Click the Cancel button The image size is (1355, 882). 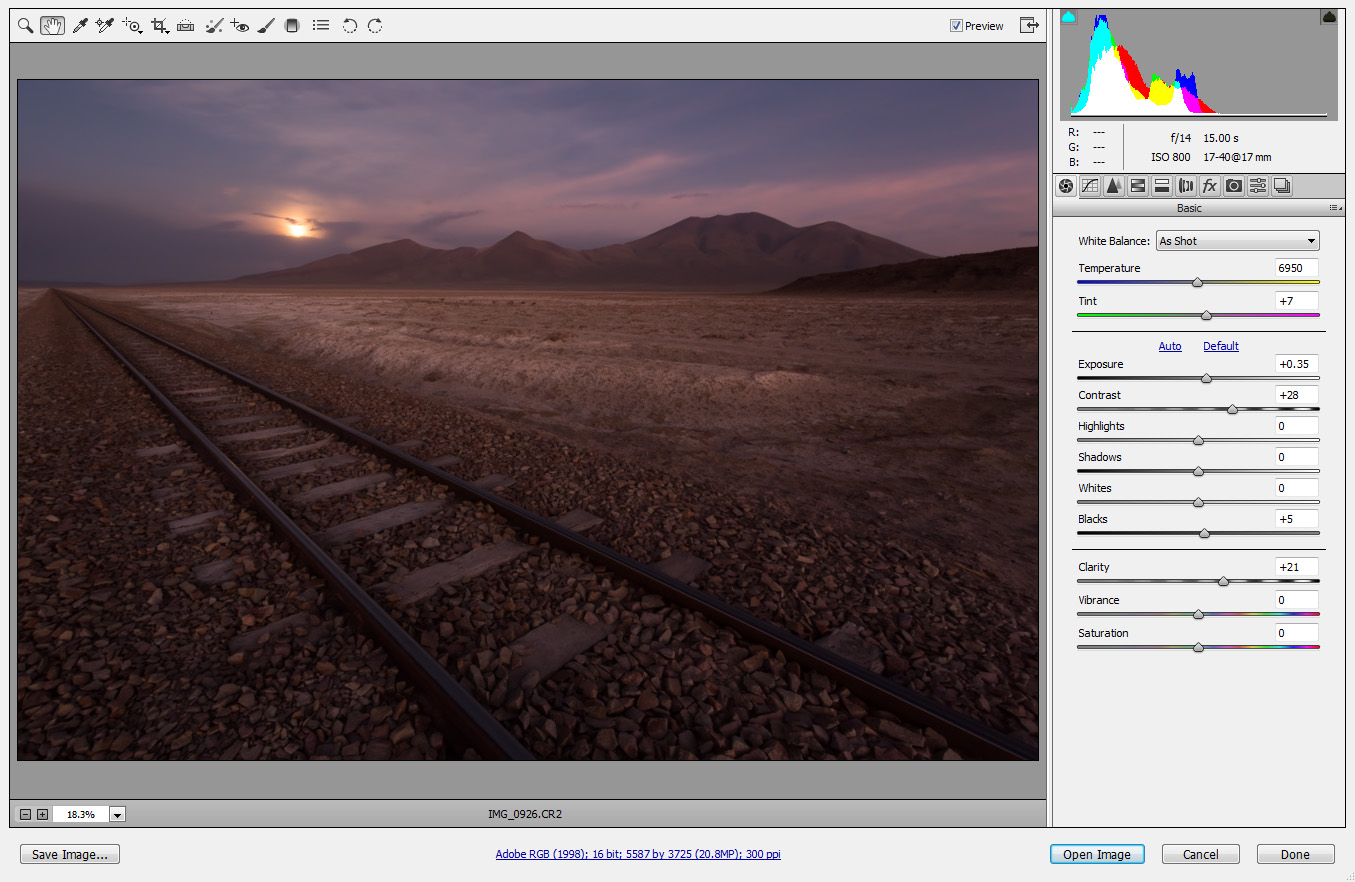[1201, 854]
